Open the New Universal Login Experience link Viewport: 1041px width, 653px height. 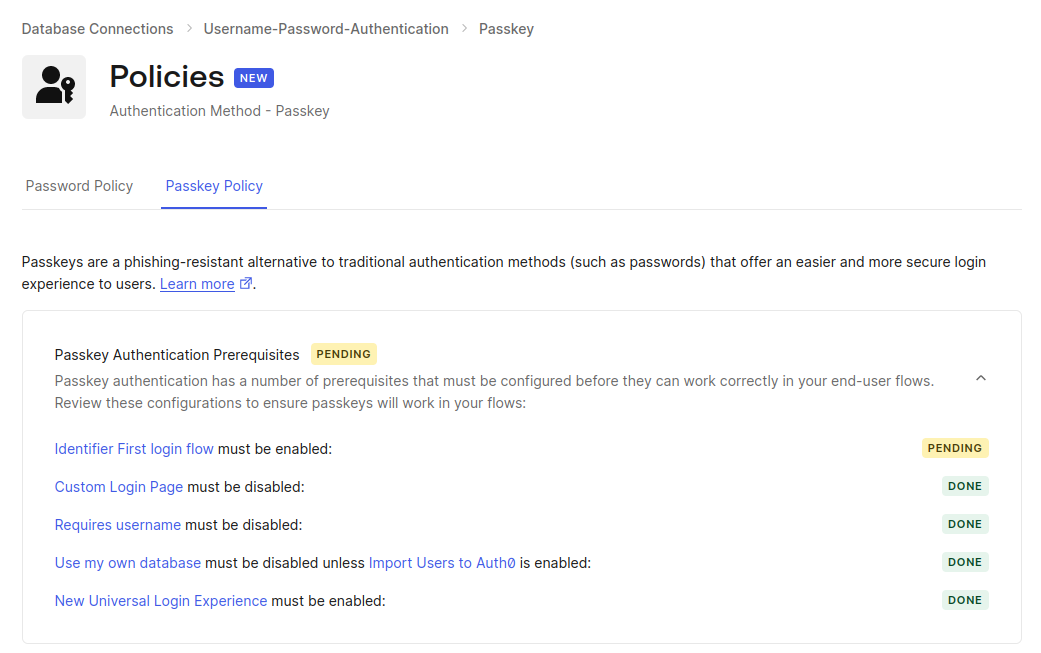(x=161, y=601)
